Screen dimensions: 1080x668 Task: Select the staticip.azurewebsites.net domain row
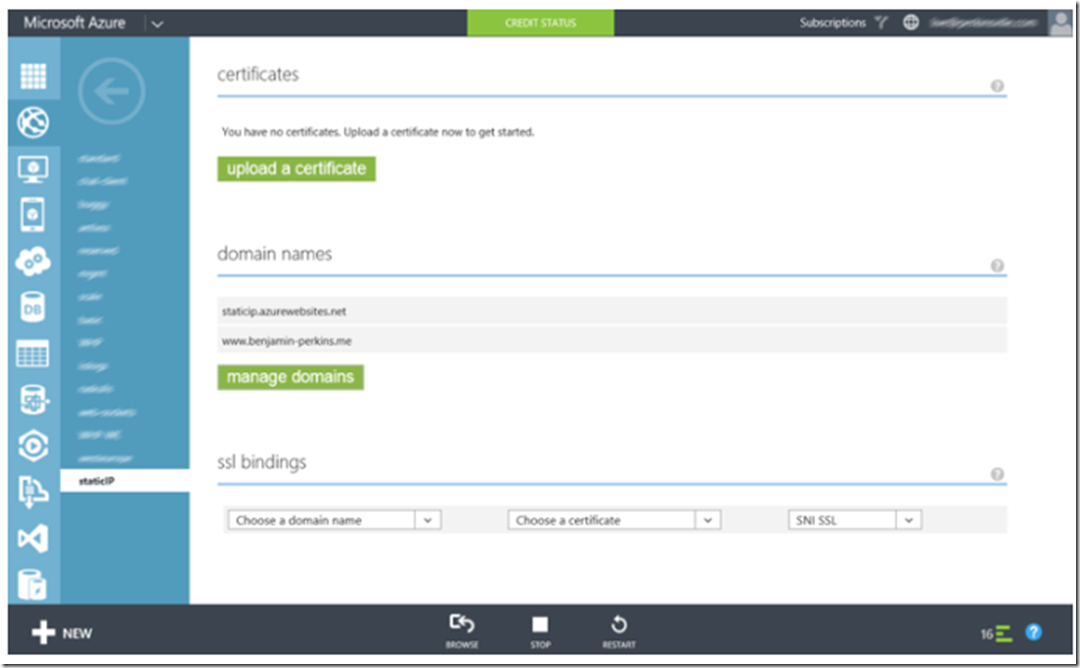612,311
